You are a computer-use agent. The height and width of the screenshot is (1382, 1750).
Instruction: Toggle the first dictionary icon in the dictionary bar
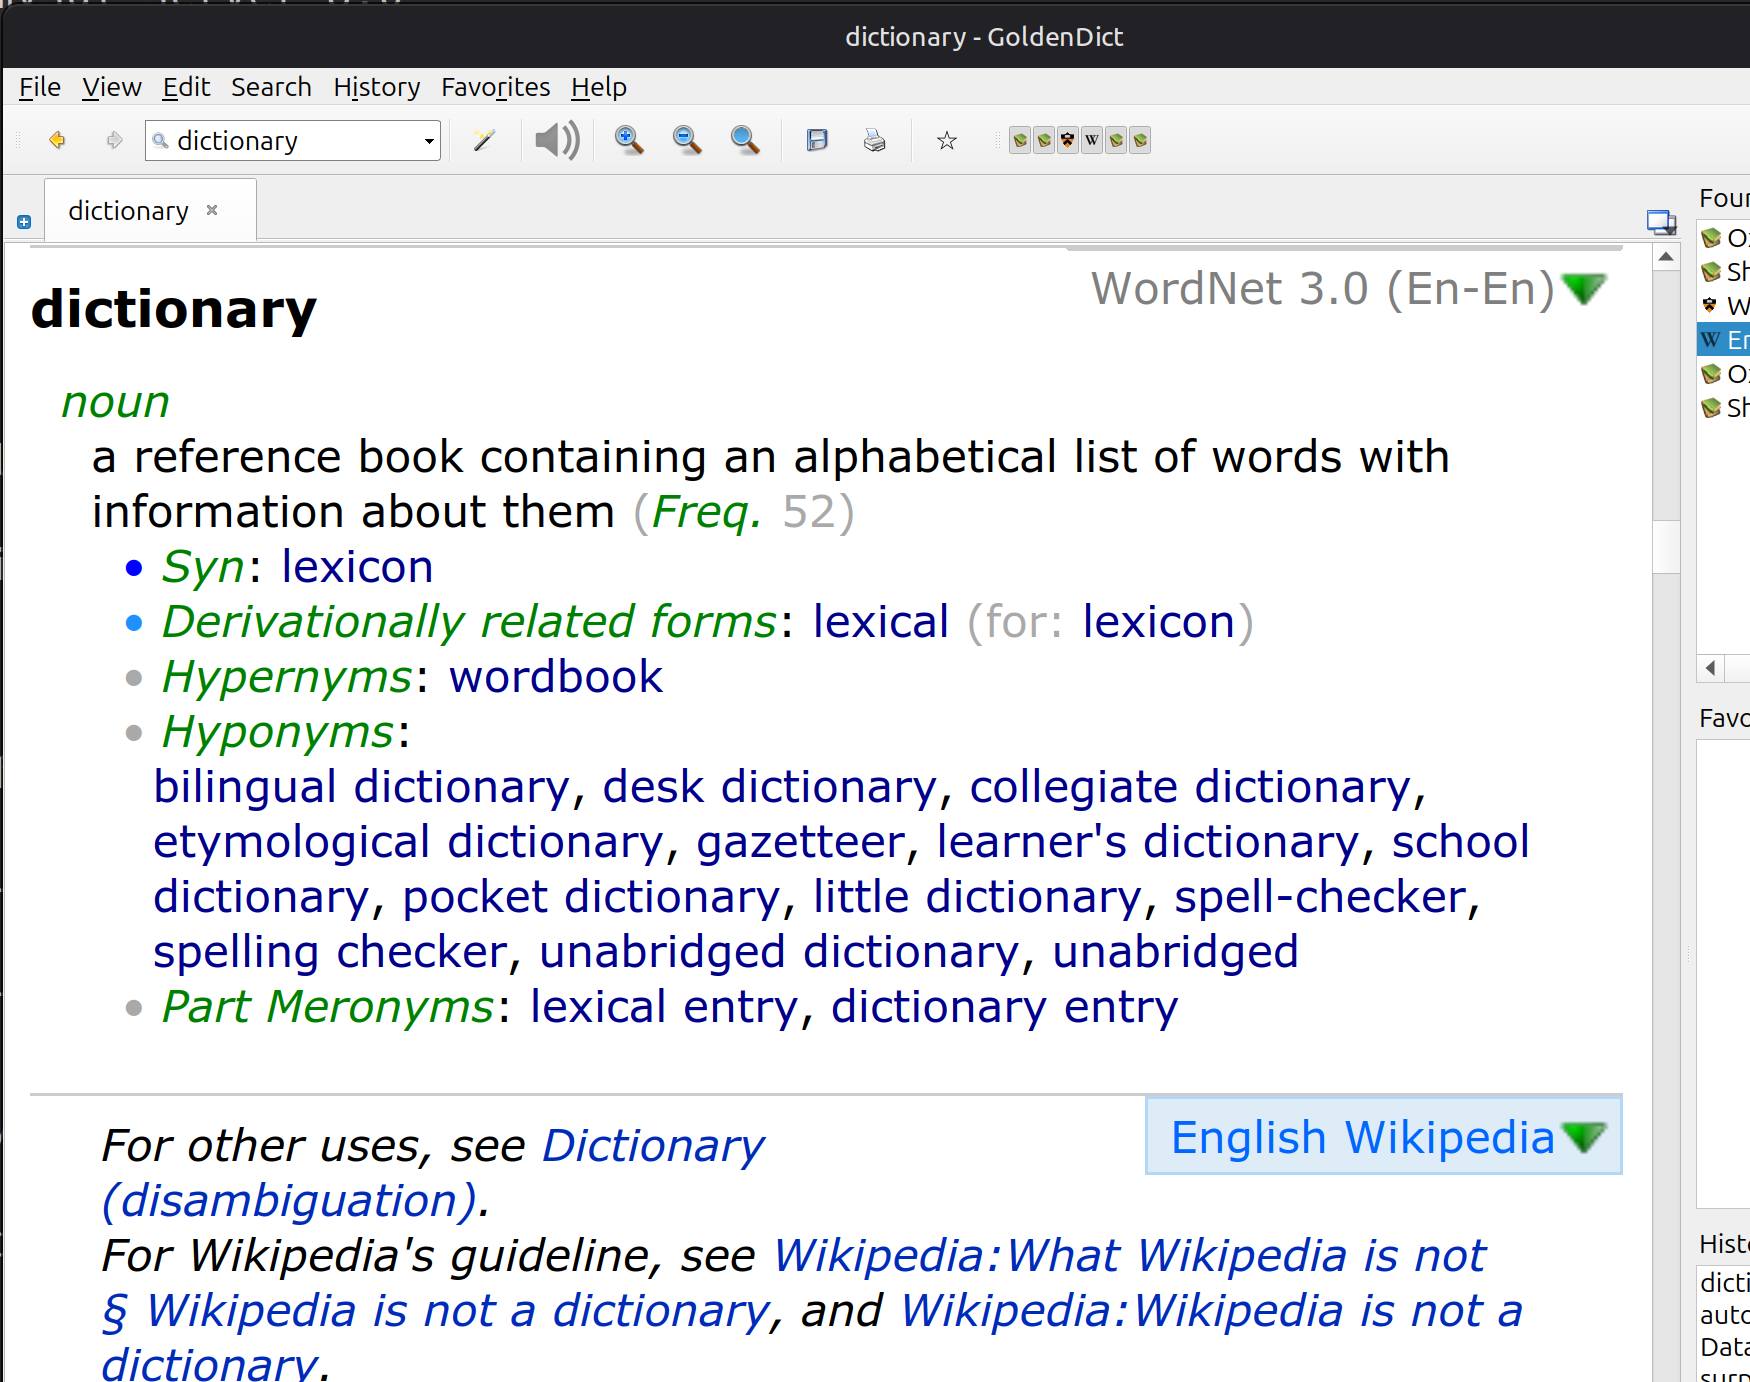pos(1020,140)
